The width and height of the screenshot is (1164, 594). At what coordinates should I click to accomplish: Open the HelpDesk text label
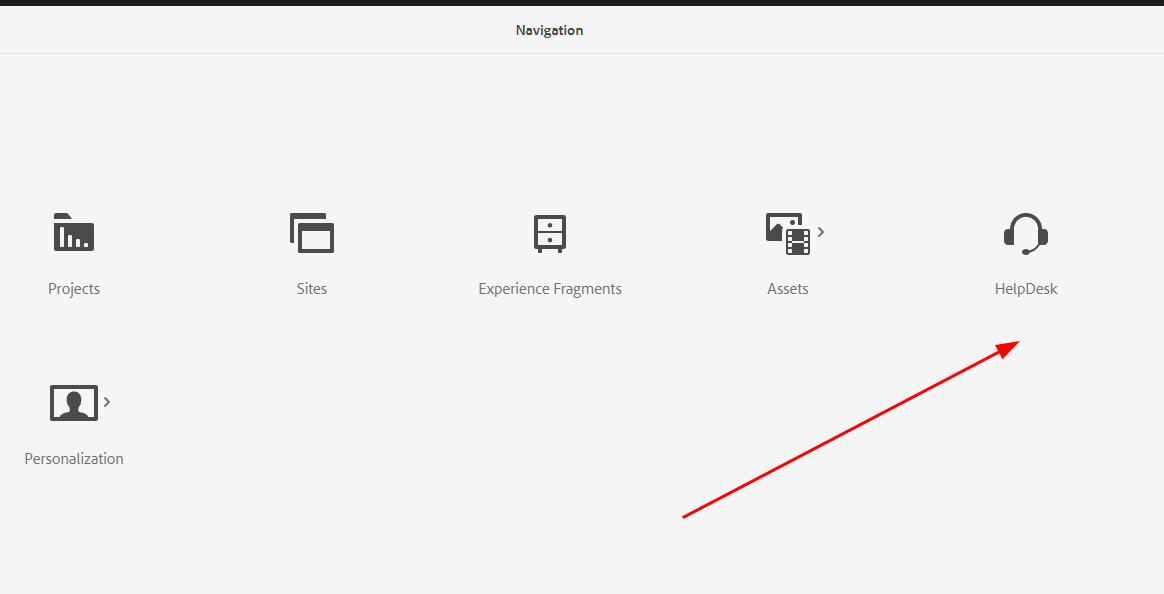coord(1026,289)
